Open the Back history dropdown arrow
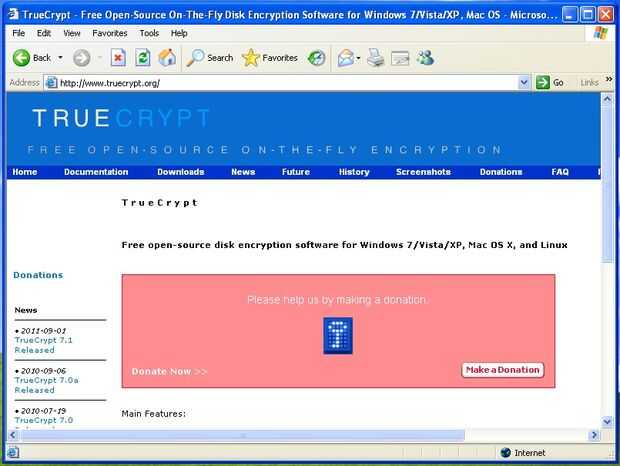The height and width of the screenshot is (466, 620). click(60, 58)
